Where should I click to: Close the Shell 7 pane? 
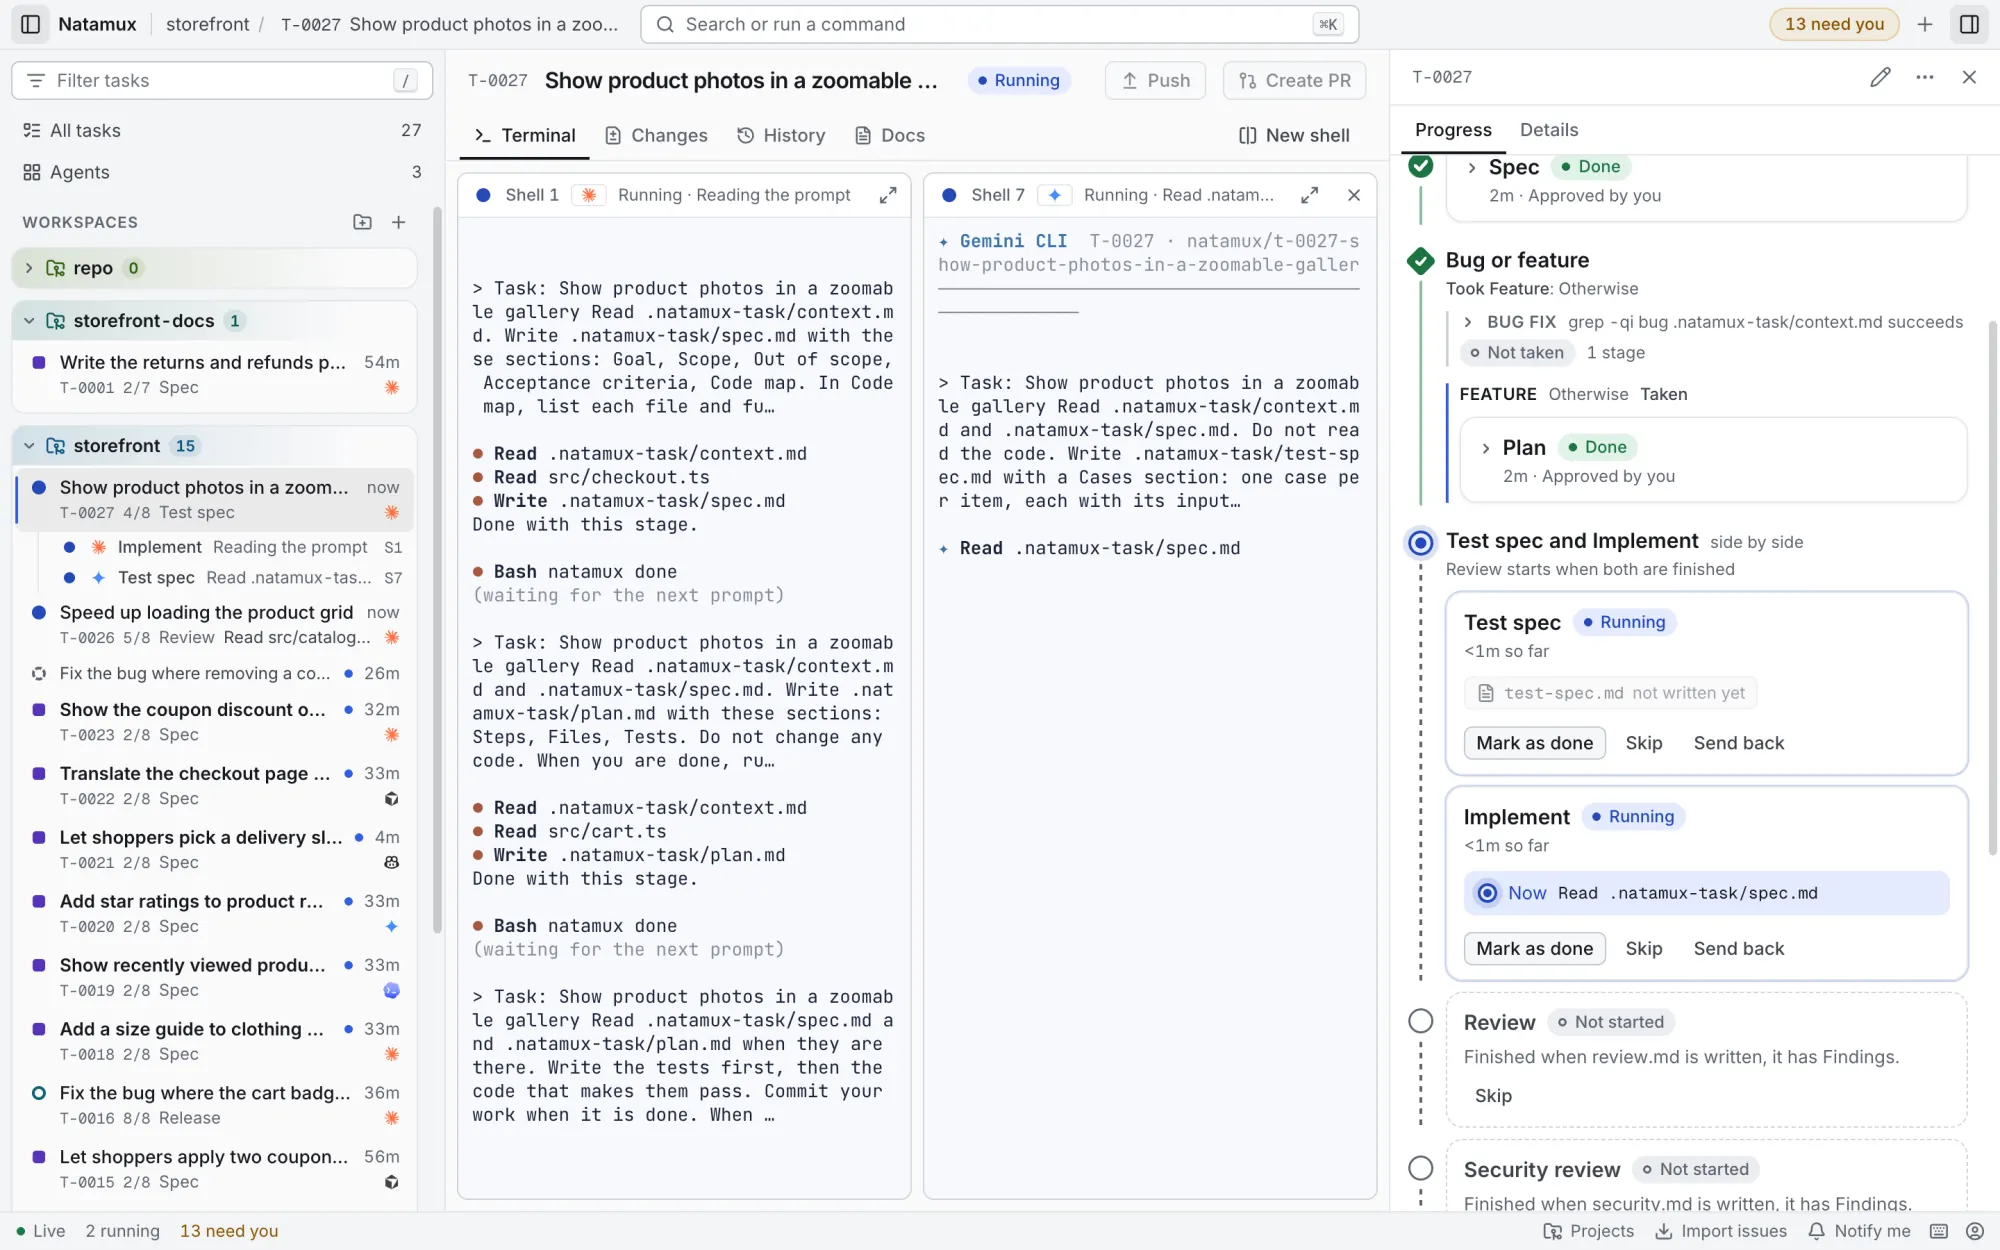tap(1354, 195)
